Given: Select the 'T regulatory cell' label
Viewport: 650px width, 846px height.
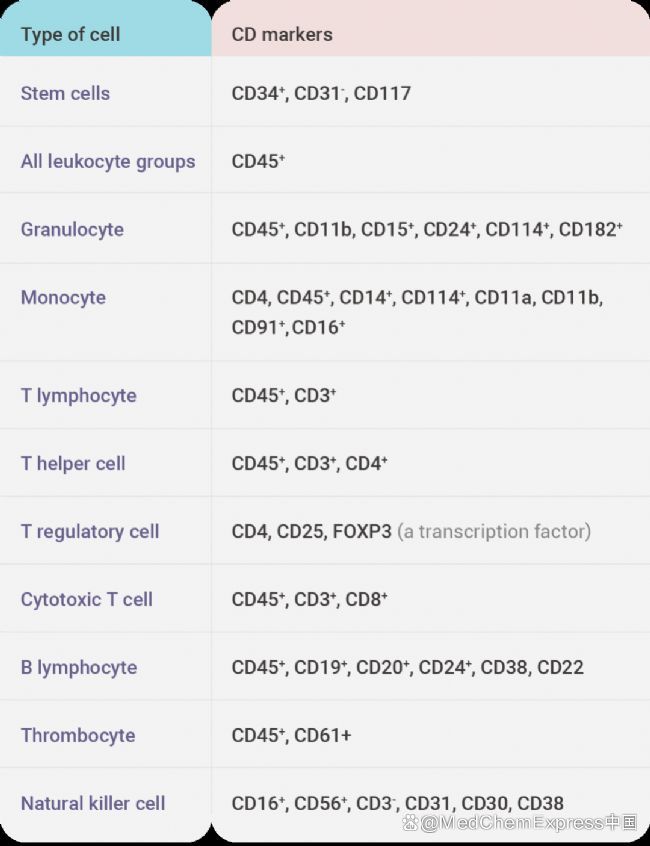Looking at the screenshot, I should point(90,532).
